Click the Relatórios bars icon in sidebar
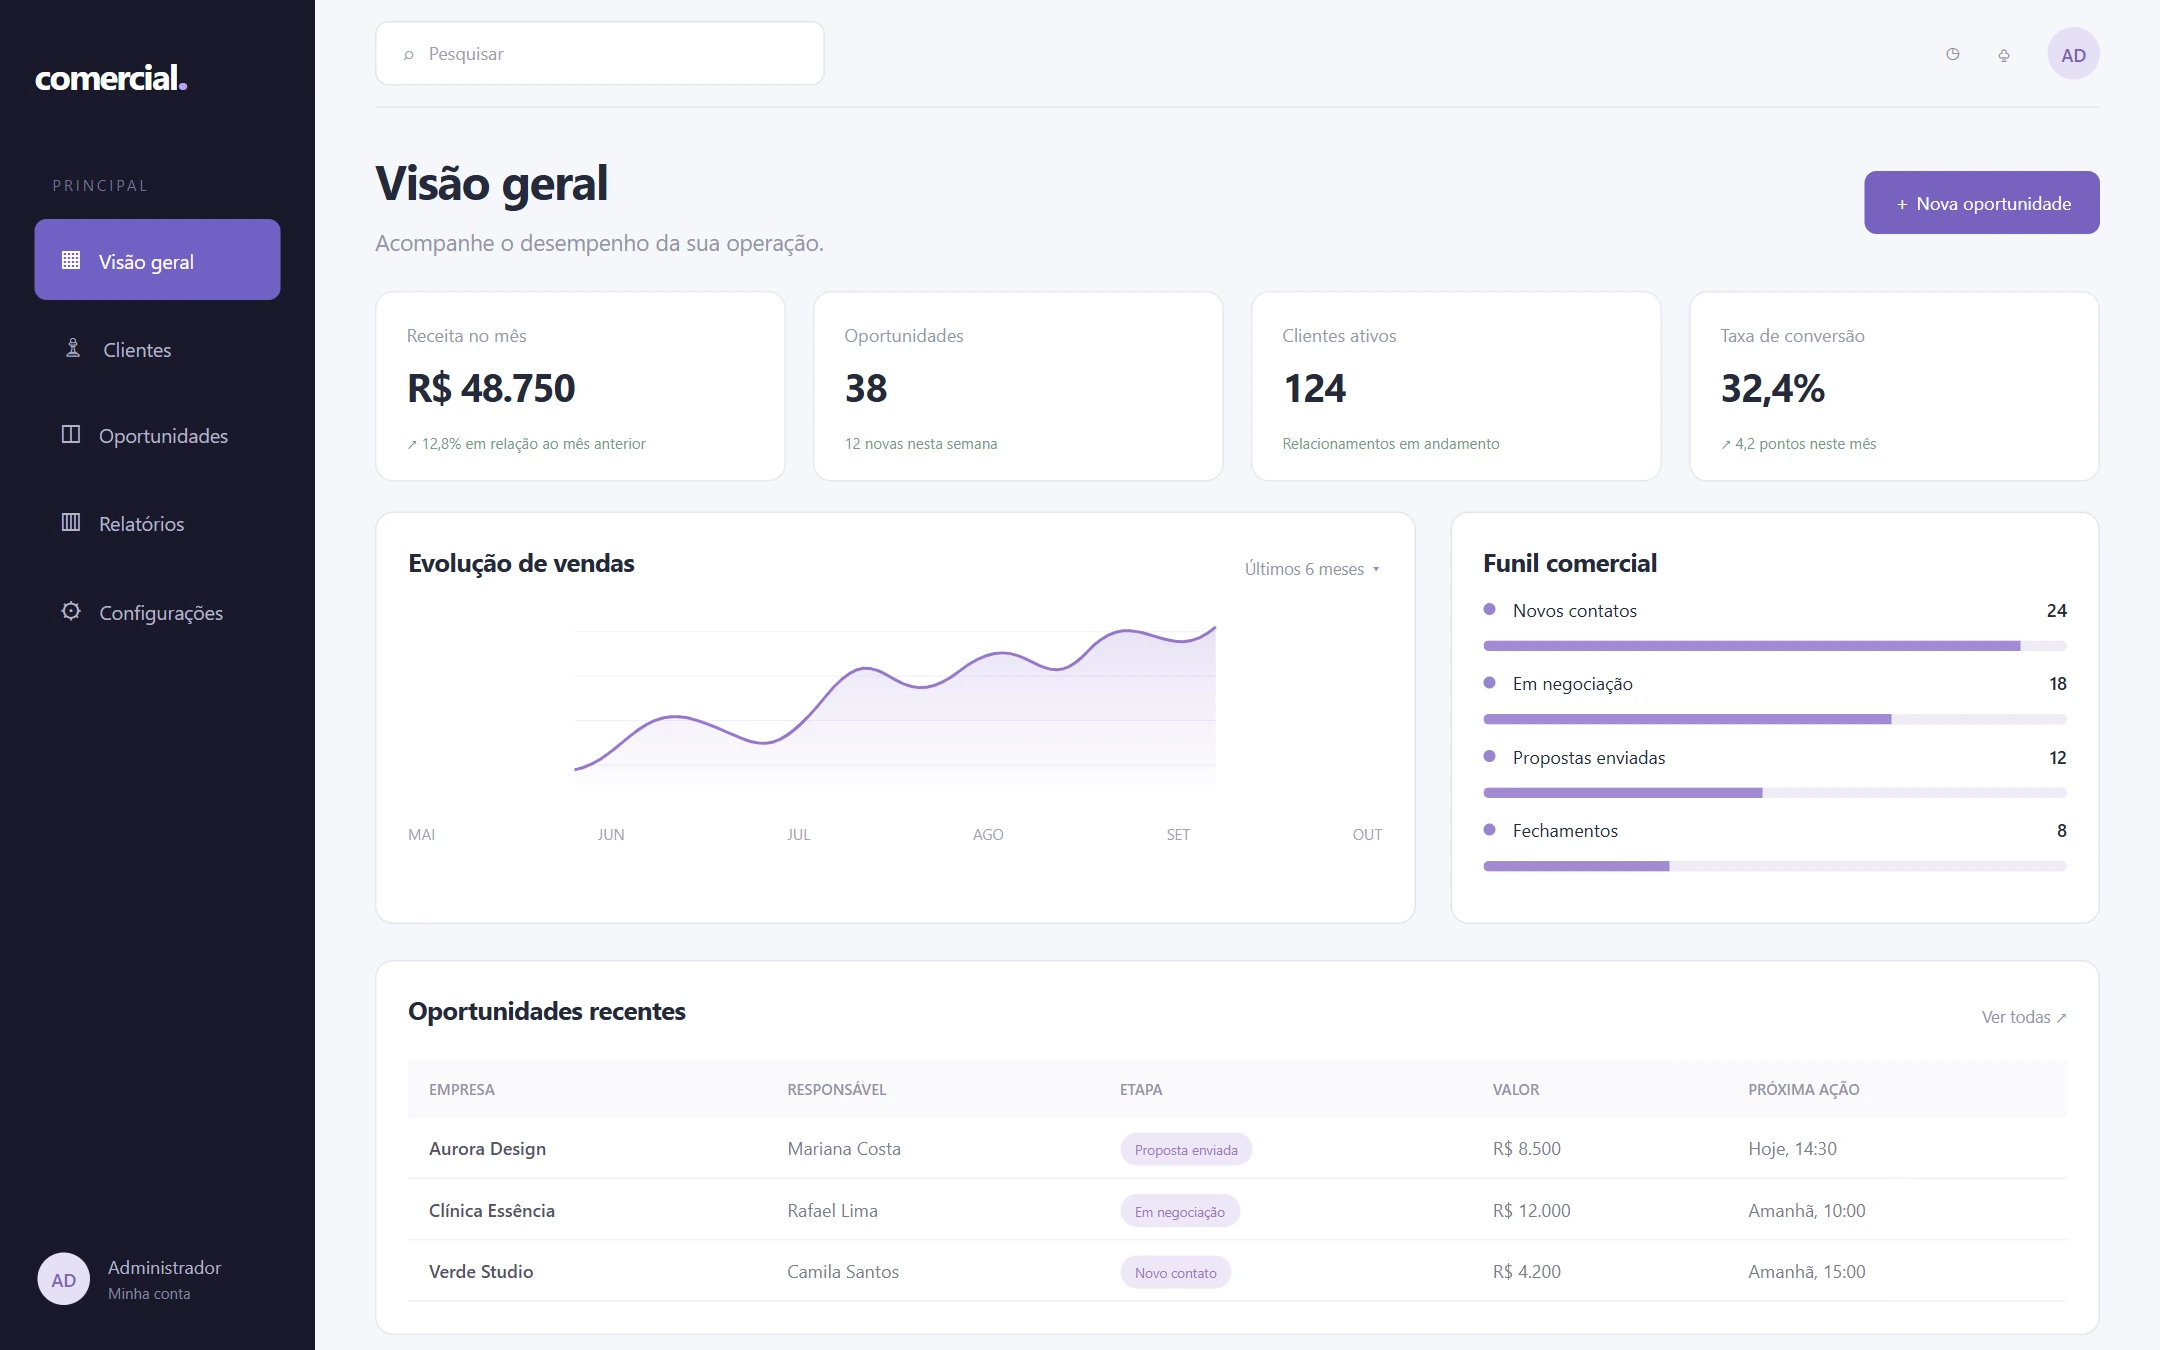This screenshot has width=2160, height=1350. [71, 522]
